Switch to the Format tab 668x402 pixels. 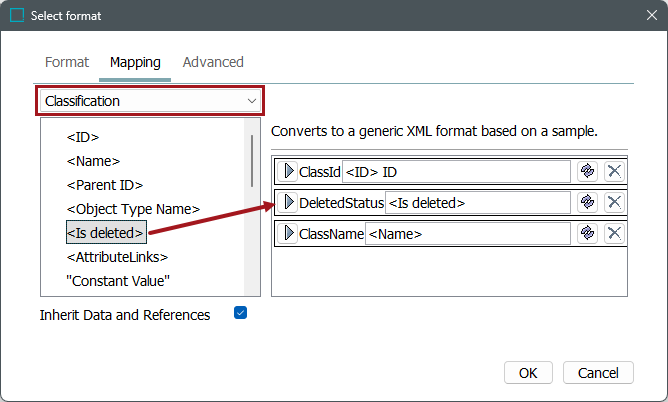pos(67,62)
